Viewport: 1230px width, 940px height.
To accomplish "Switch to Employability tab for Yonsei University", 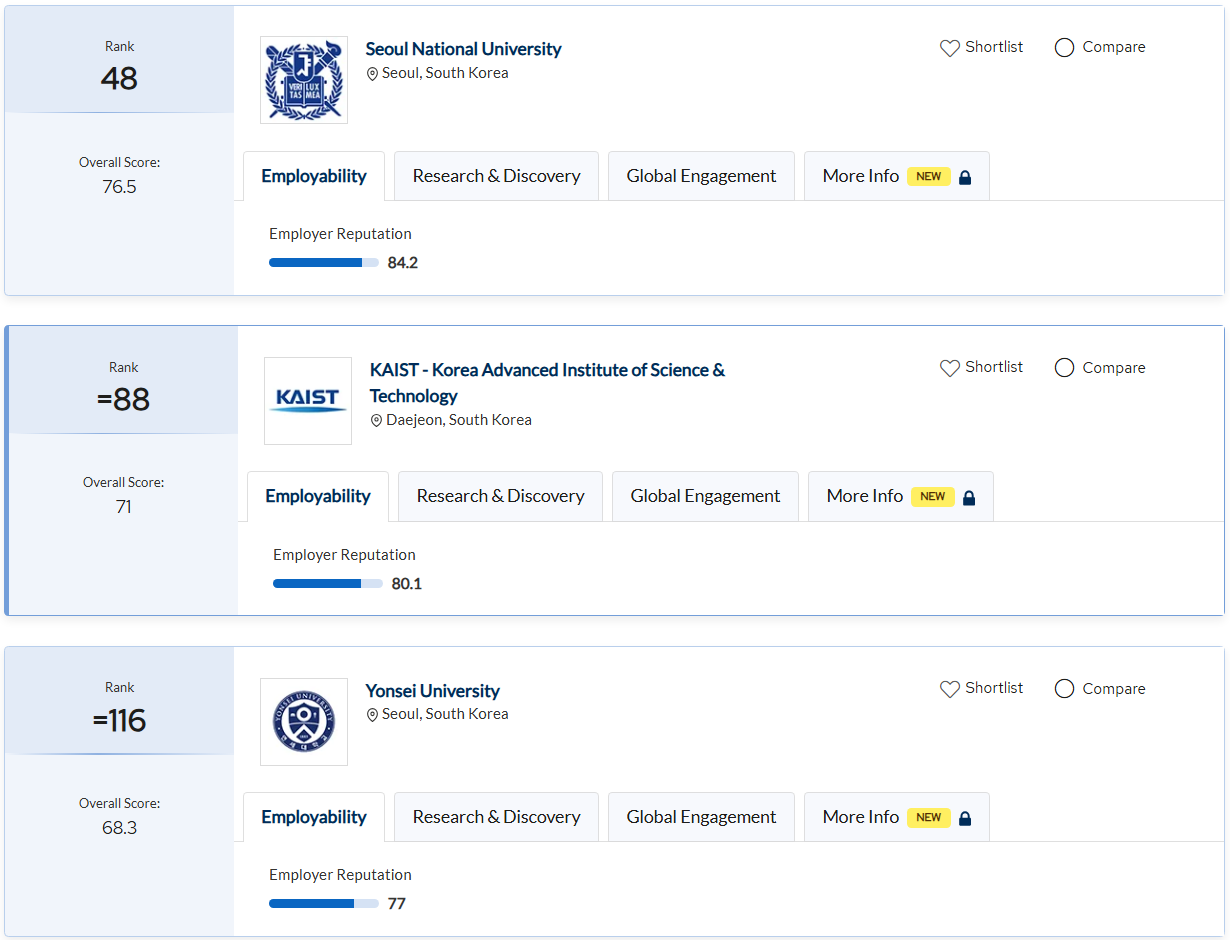I will pyautogui.click(x=314, y=817).
